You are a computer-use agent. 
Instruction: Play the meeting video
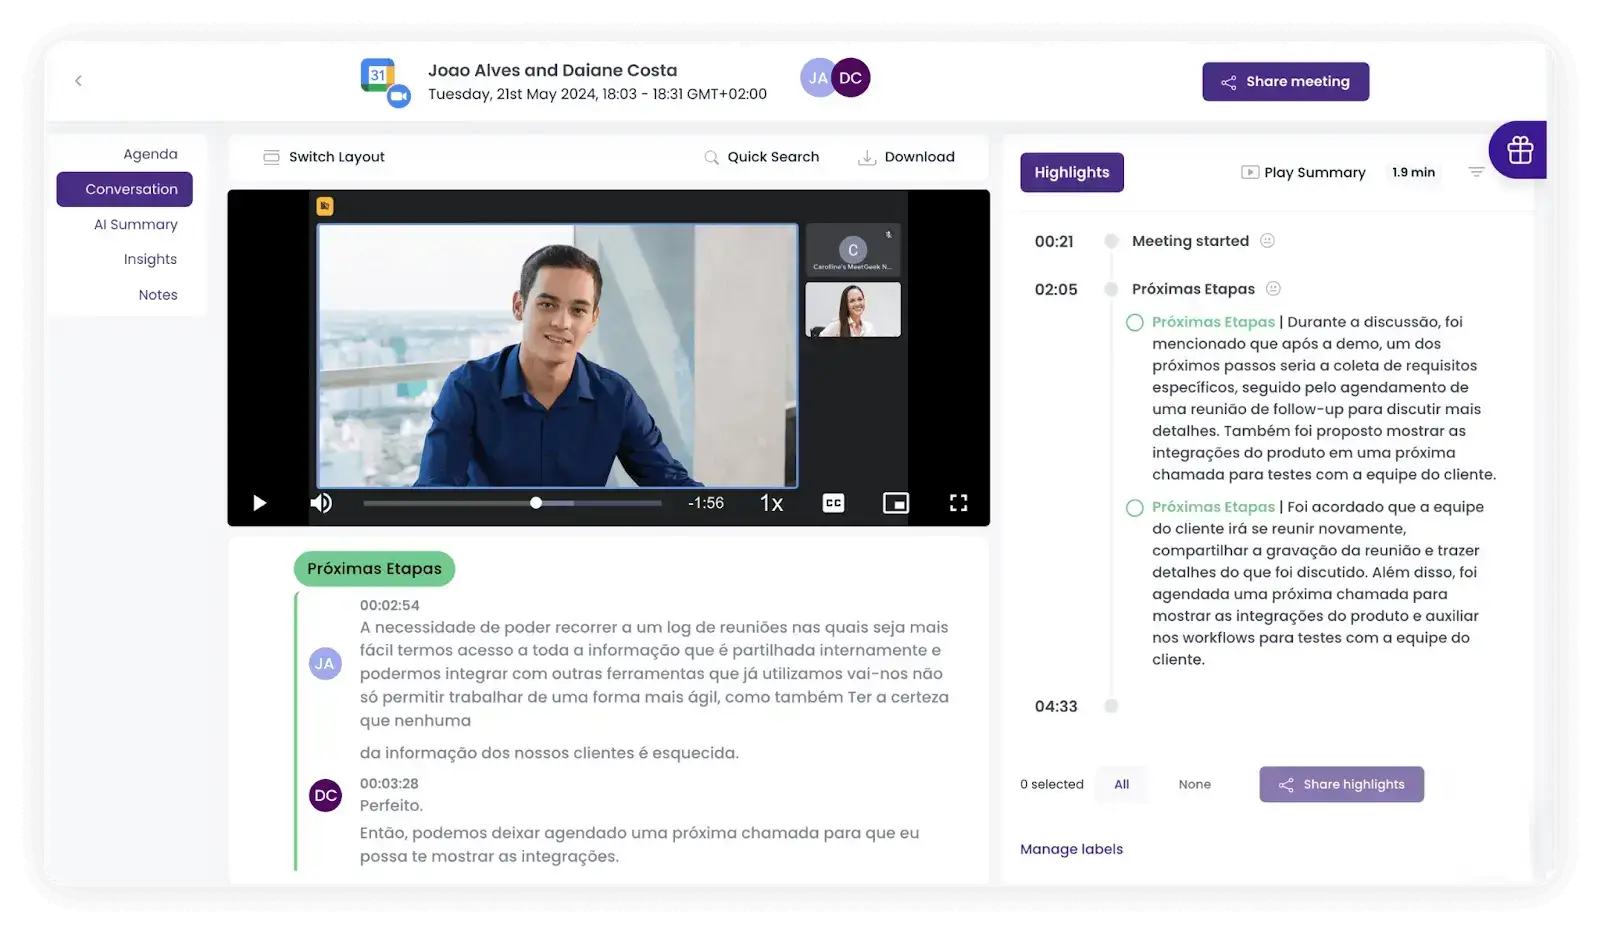[x=260, y=503]
